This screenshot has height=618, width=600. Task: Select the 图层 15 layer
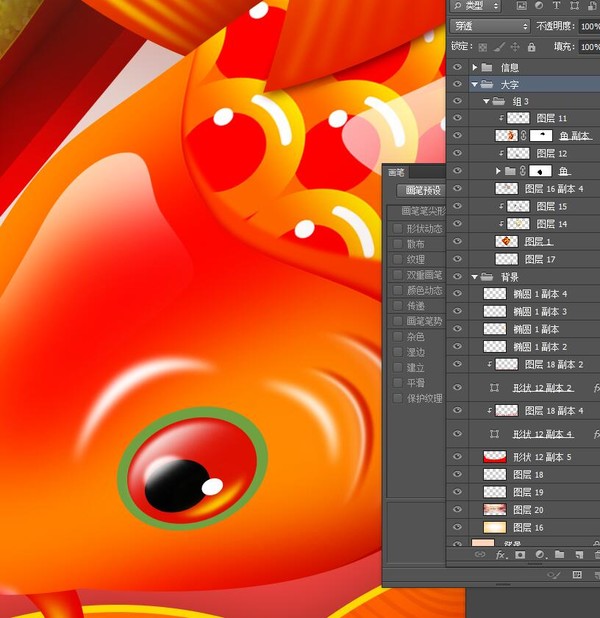(535, 206)
